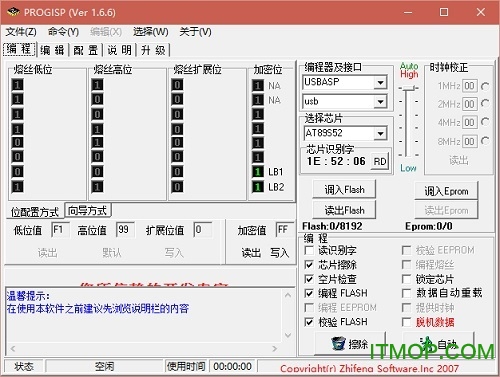This screenshot has width=500, height=377.
Task: Select the 1MHz clock calibration radio button
Action: point(485,86)
